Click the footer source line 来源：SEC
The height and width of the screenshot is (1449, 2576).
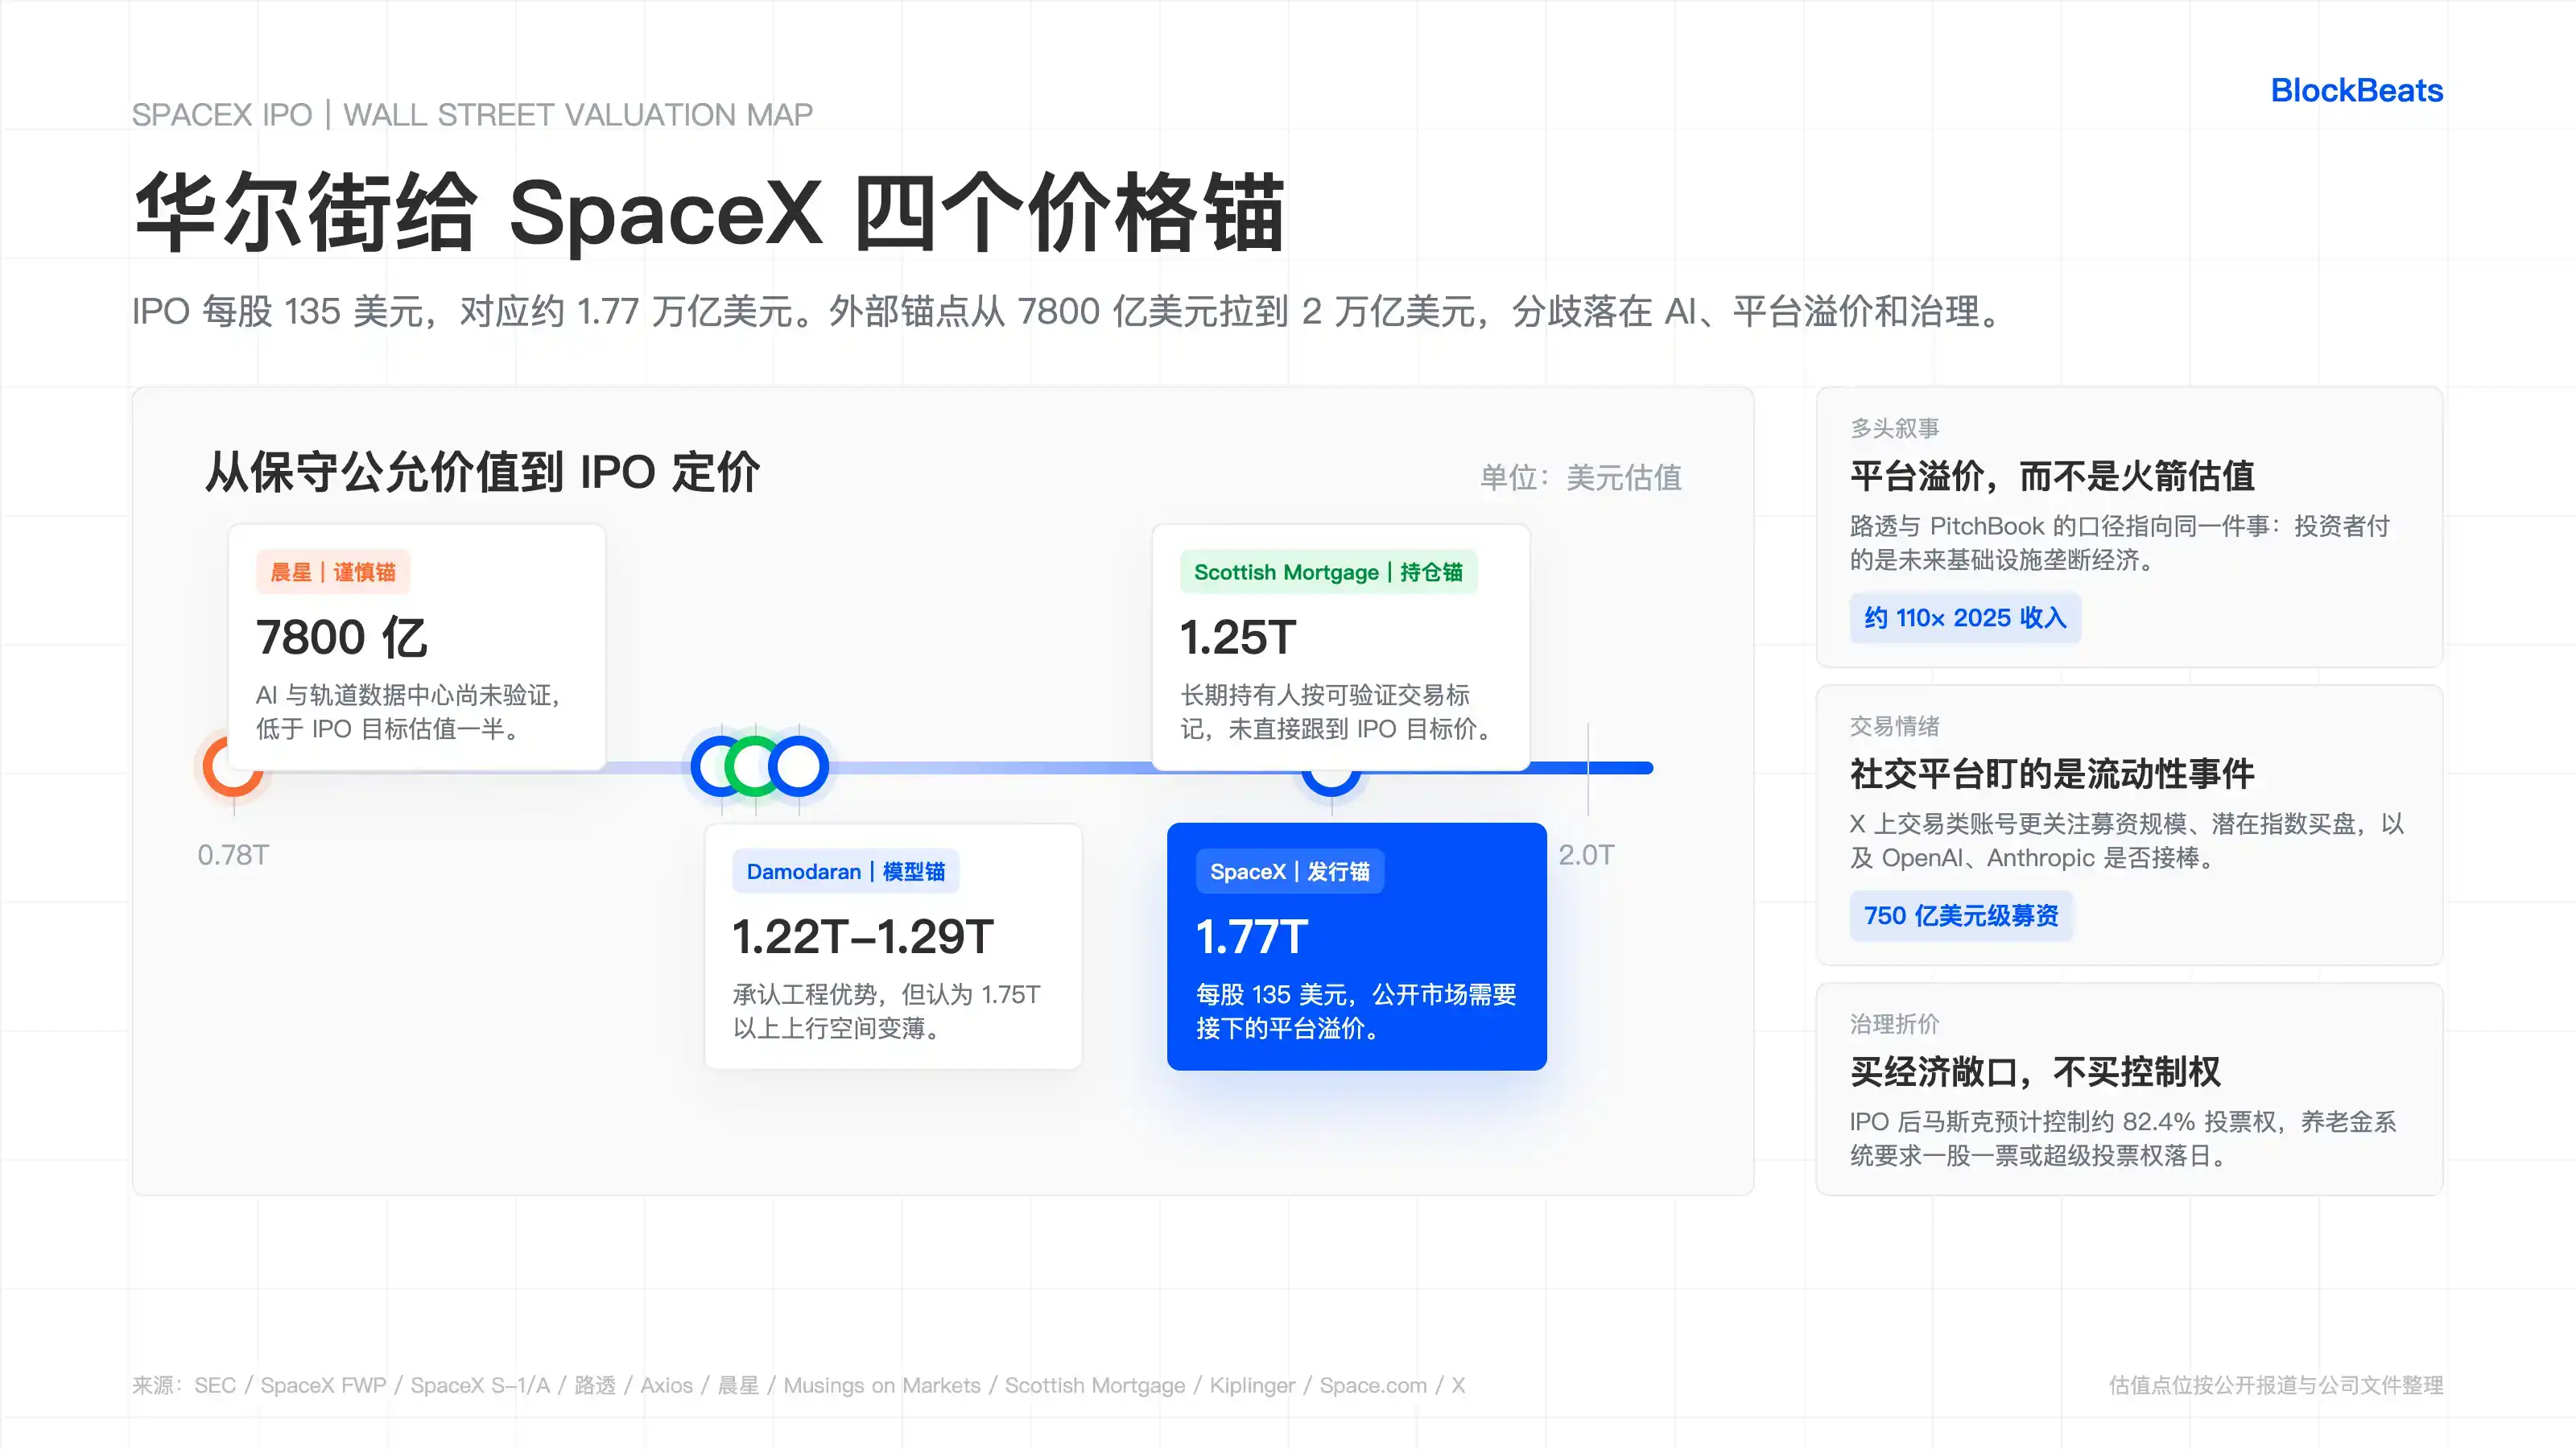799,1385
